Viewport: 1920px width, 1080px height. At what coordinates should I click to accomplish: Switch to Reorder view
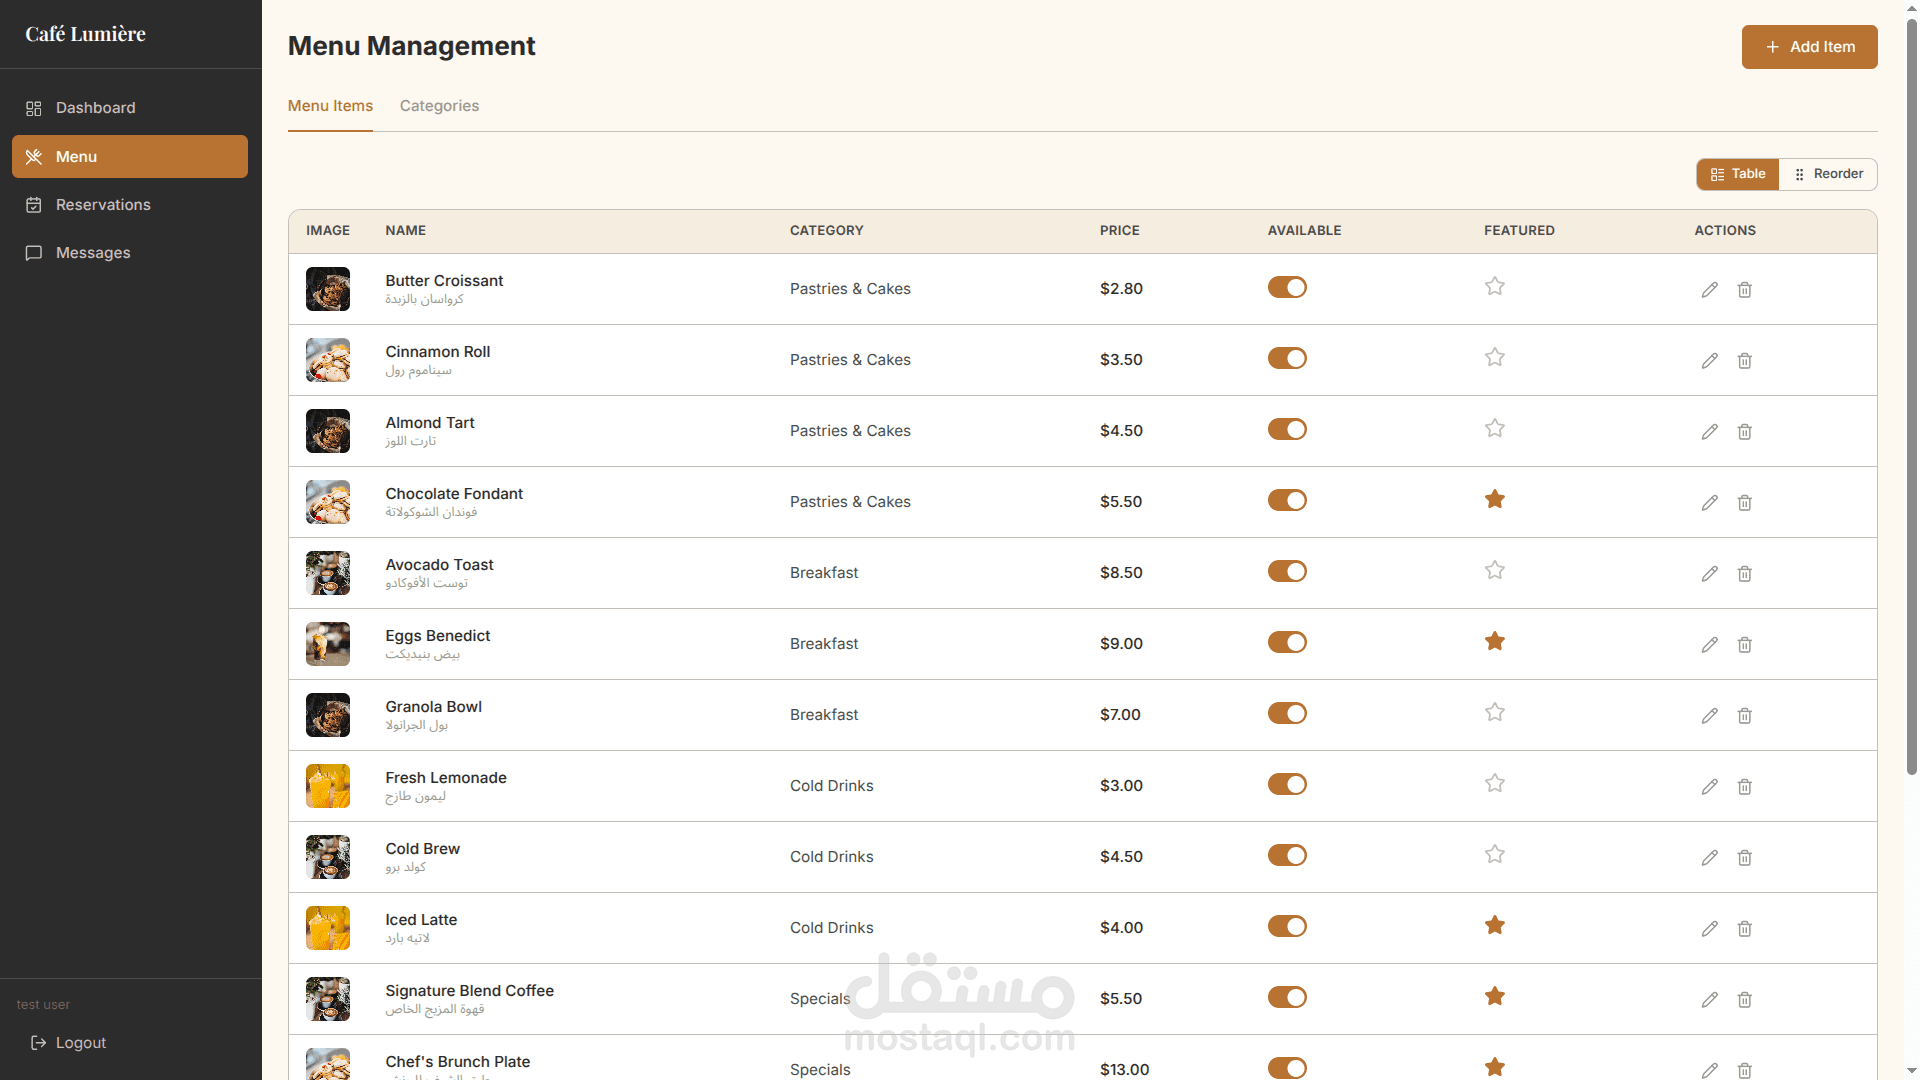tap(1828, 174)
